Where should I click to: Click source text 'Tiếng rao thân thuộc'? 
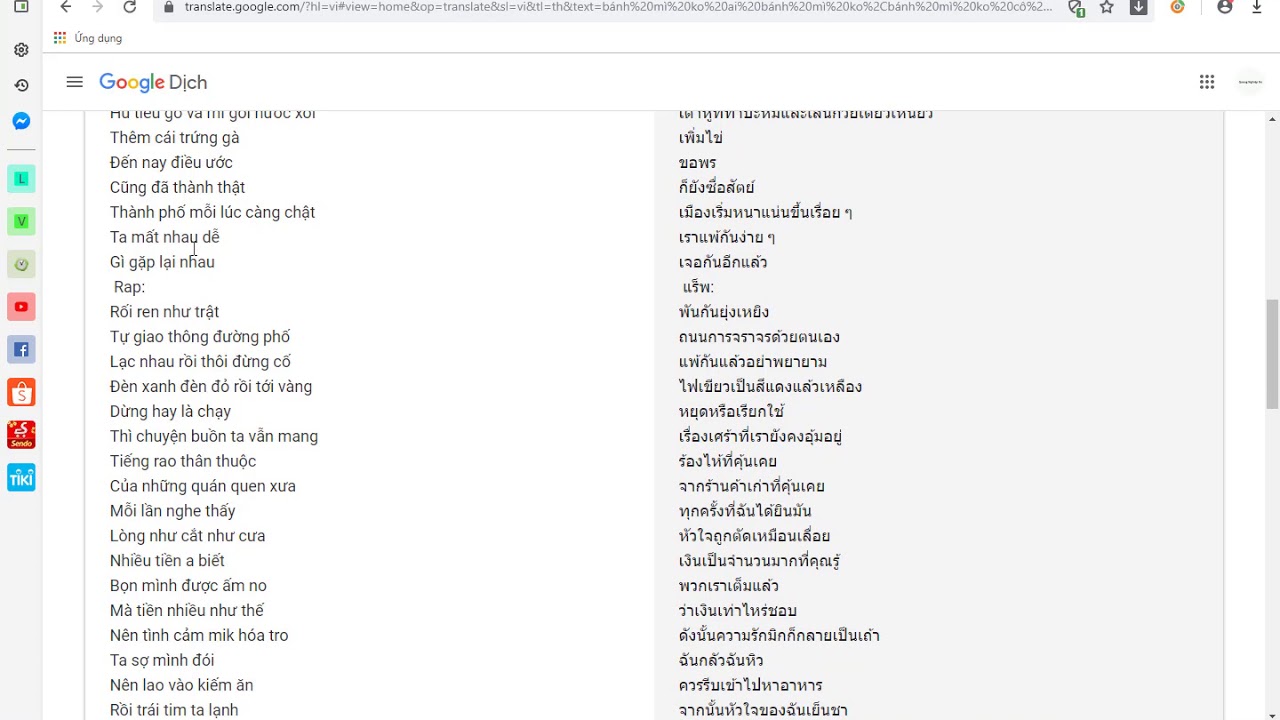point(183,461)
